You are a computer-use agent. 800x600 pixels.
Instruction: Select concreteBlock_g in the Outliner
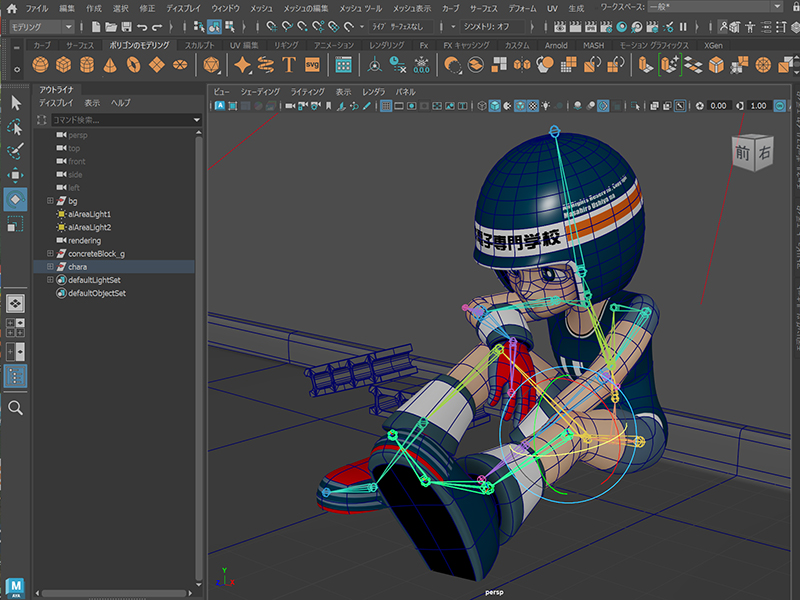click(x=96, y=254)
